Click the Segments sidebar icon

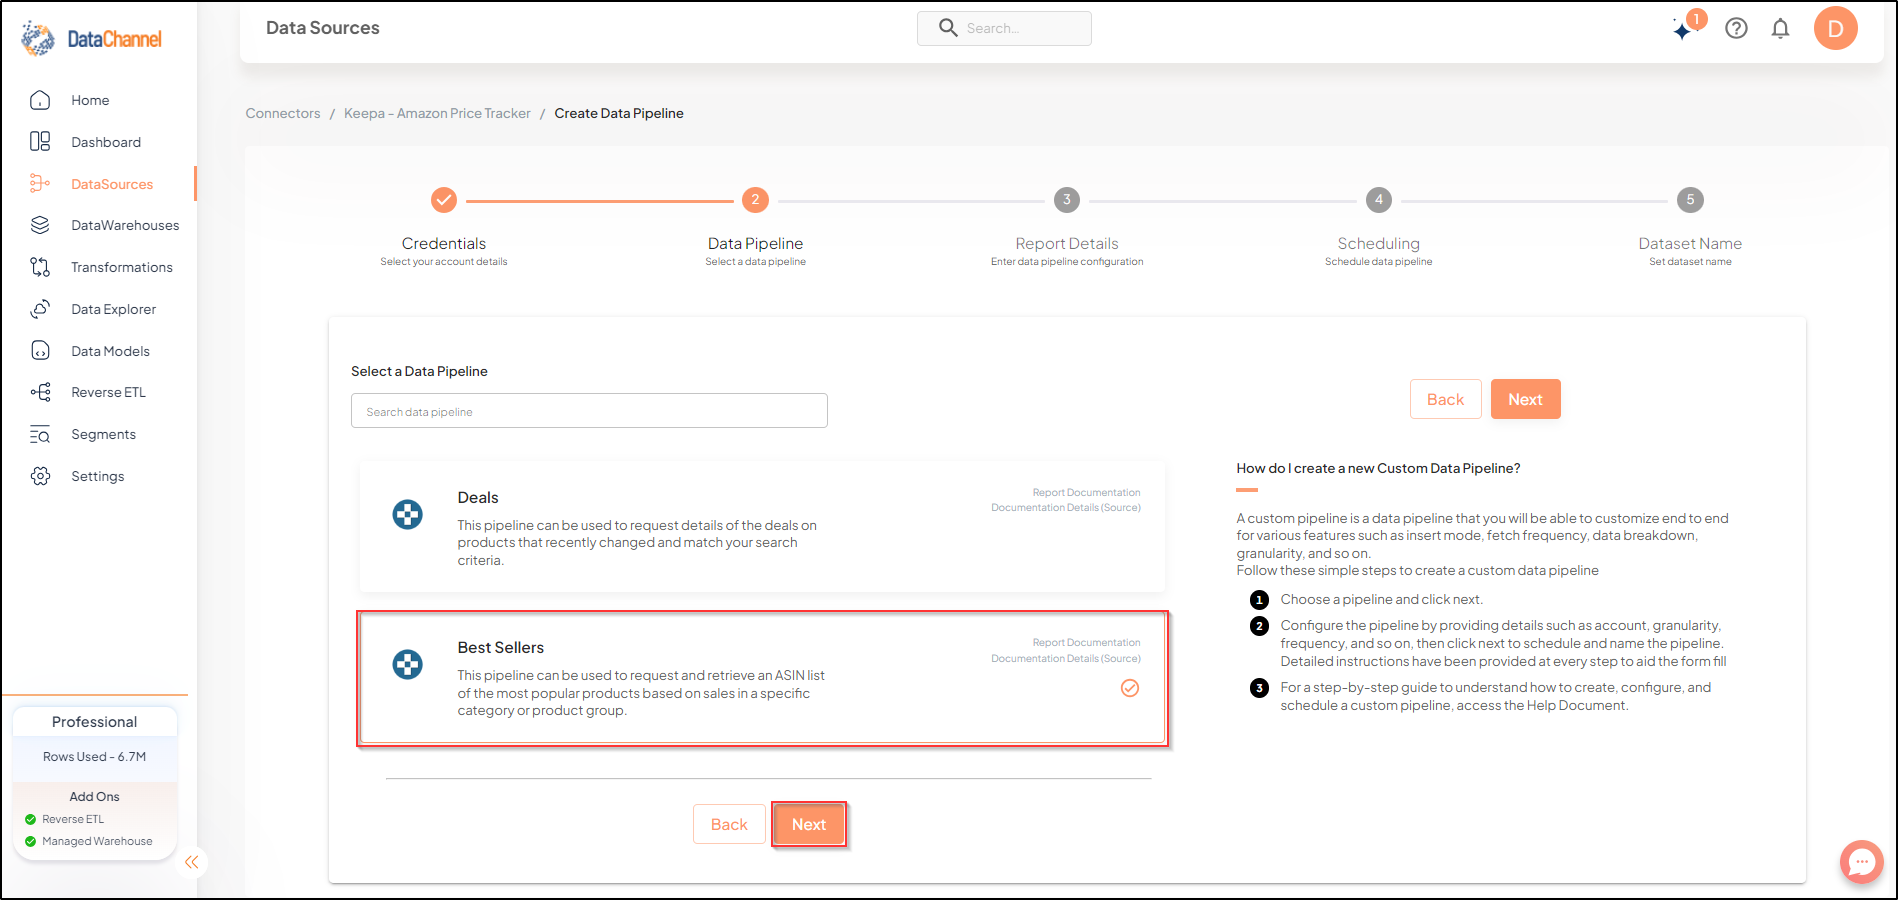click(40, 434)
